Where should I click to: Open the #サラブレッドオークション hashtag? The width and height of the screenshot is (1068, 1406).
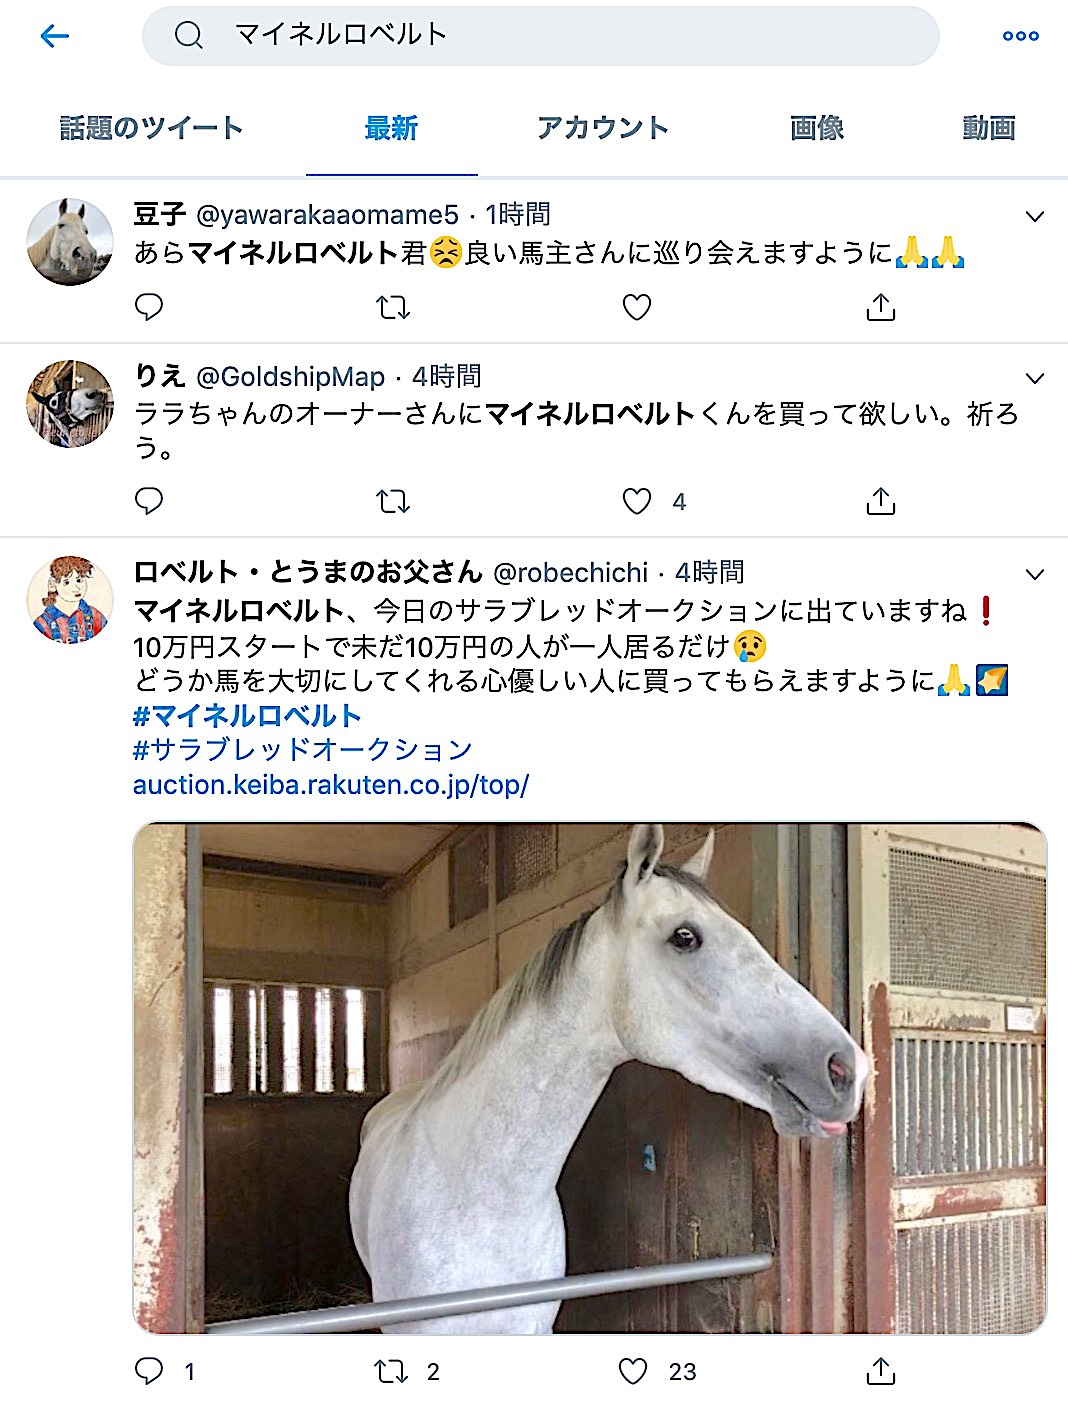pos(303,750)
